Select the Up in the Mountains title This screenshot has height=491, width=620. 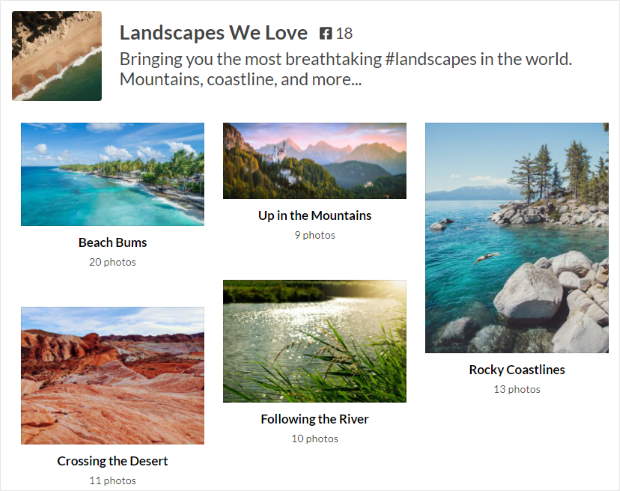click(314, 215)
